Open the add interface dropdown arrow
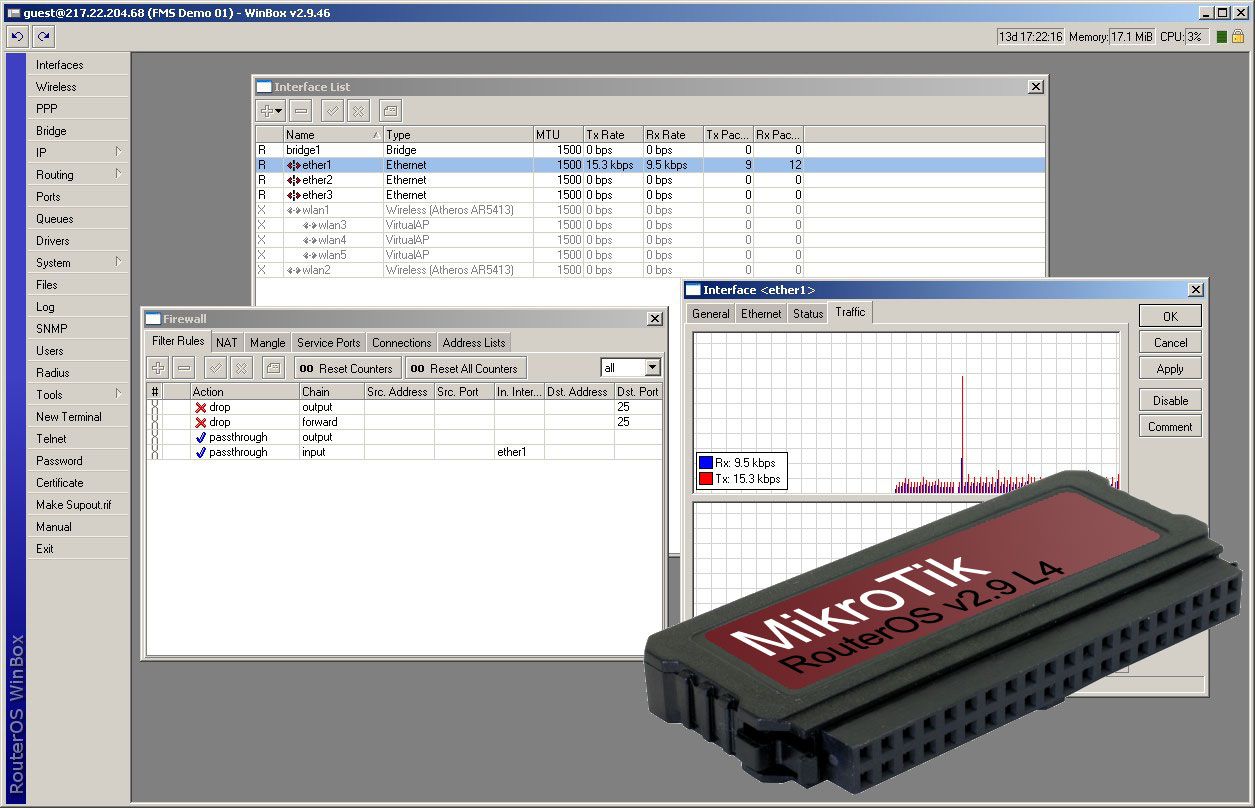Viewport: 1255px width, 808px height. [x=280, y=110]
